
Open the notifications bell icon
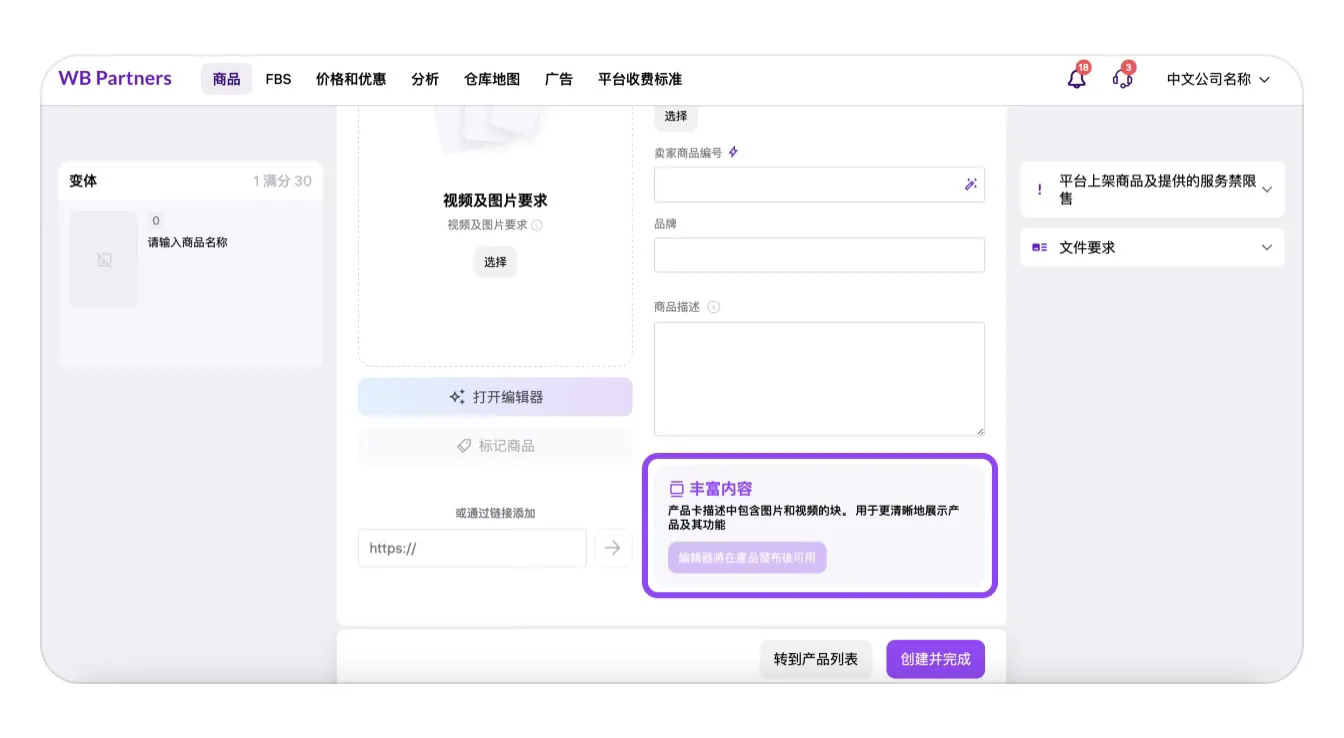point(1076,79)
